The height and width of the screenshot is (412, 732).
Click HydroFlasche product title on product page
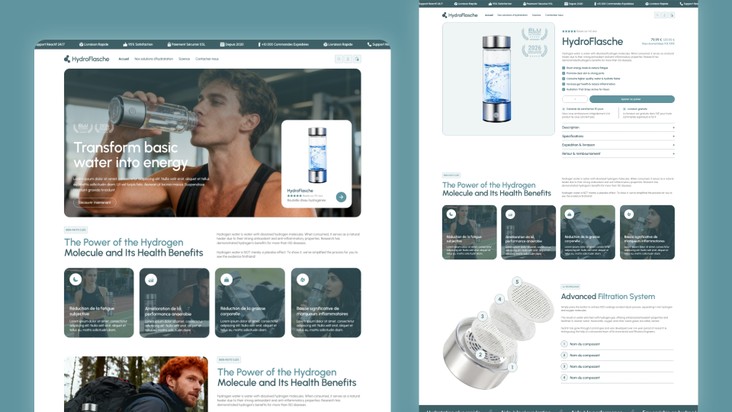pyautogui.click(x=592, y=42)
